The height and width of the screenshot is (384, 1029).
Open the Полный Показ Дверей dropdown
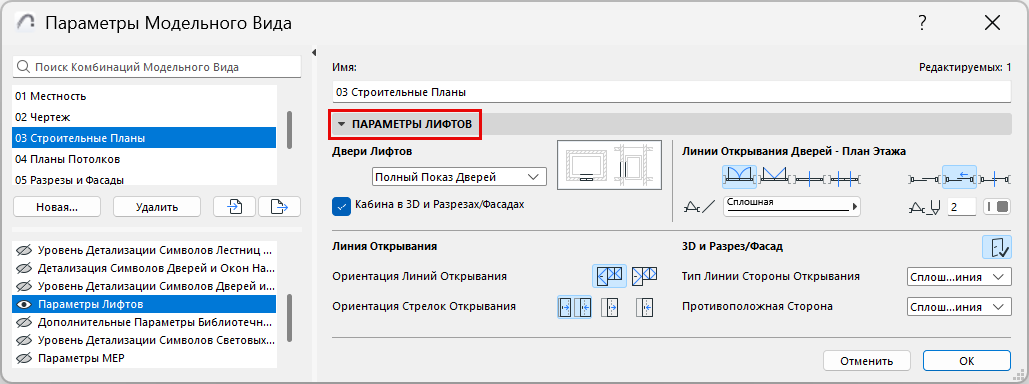[x=459, y=177]
